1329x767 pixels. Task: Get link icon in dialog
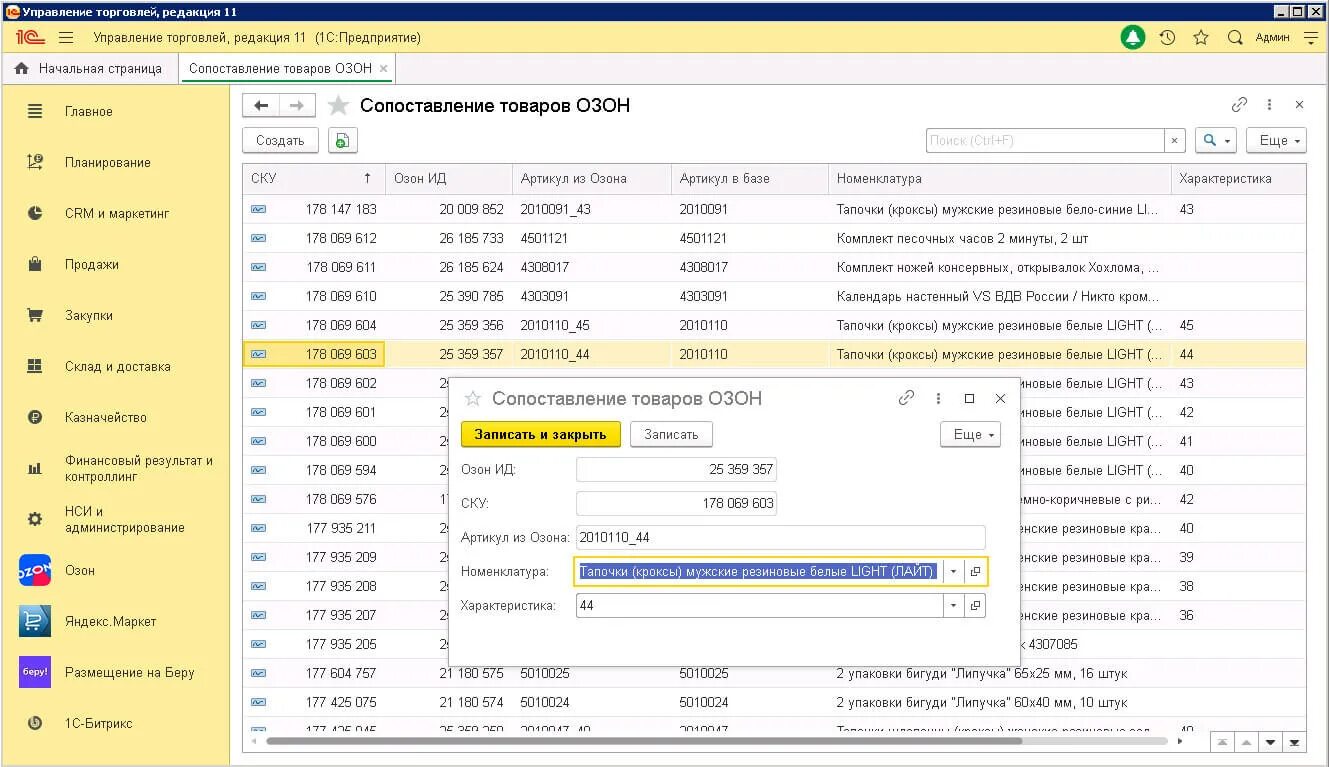point(906,398)
